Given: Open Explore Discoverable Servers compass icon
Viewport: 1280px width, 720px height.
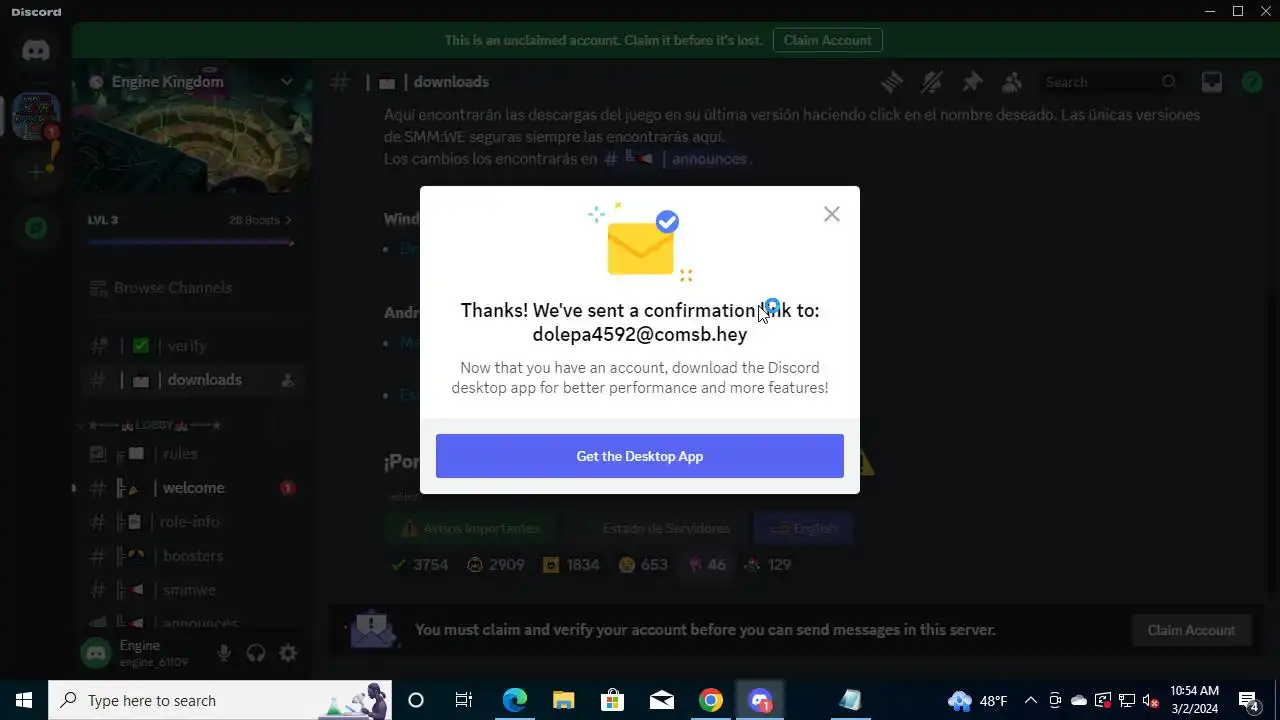Looking at the screenshot, I should click(36, 228).
